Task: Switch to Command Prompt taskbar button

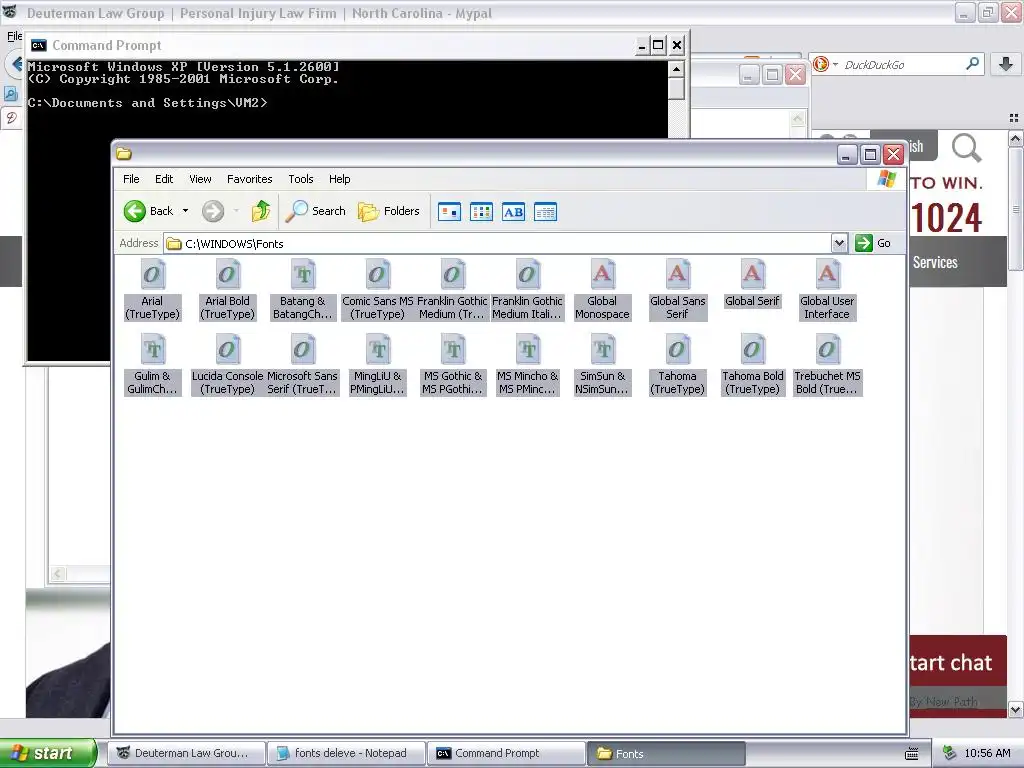Action: [x=506, y=753]
